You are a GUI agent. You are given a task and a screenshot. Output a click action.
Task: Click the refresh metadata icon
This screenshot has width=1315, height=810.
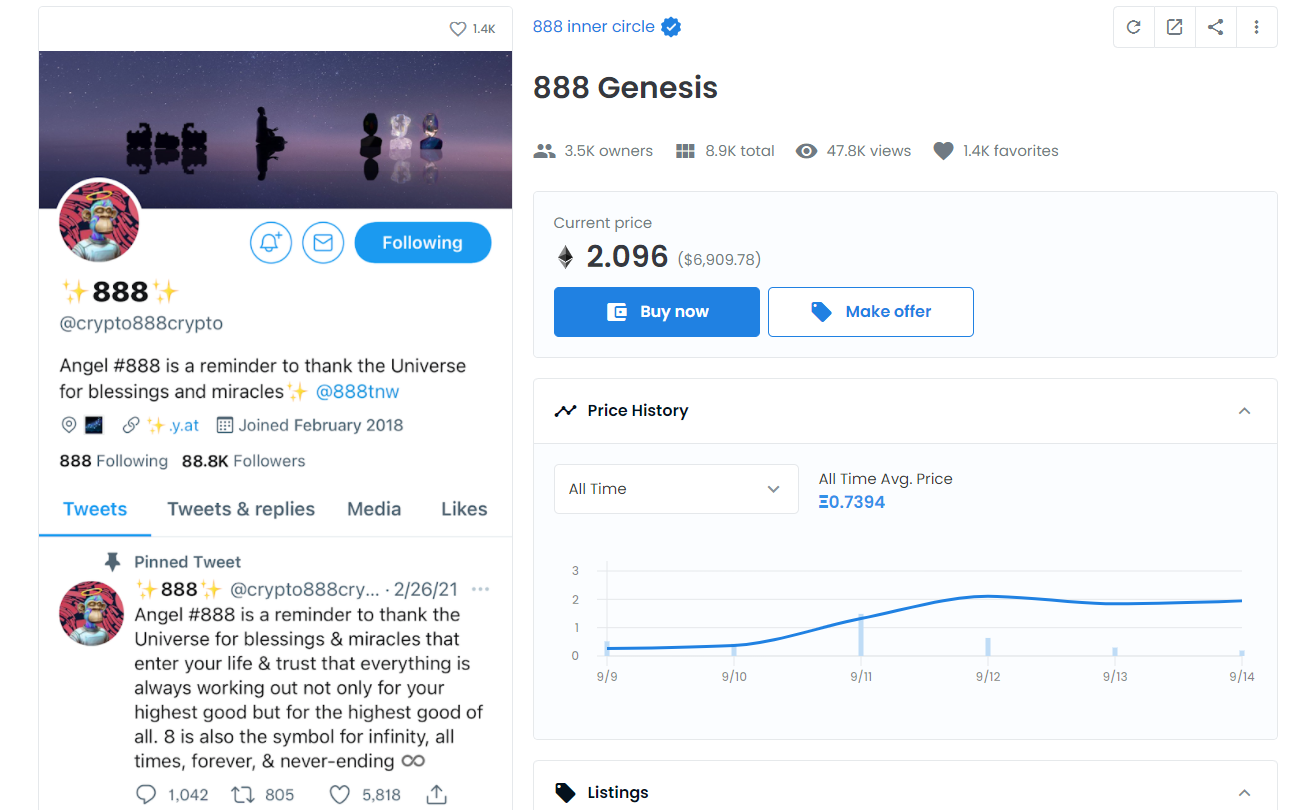point(1134,27)
